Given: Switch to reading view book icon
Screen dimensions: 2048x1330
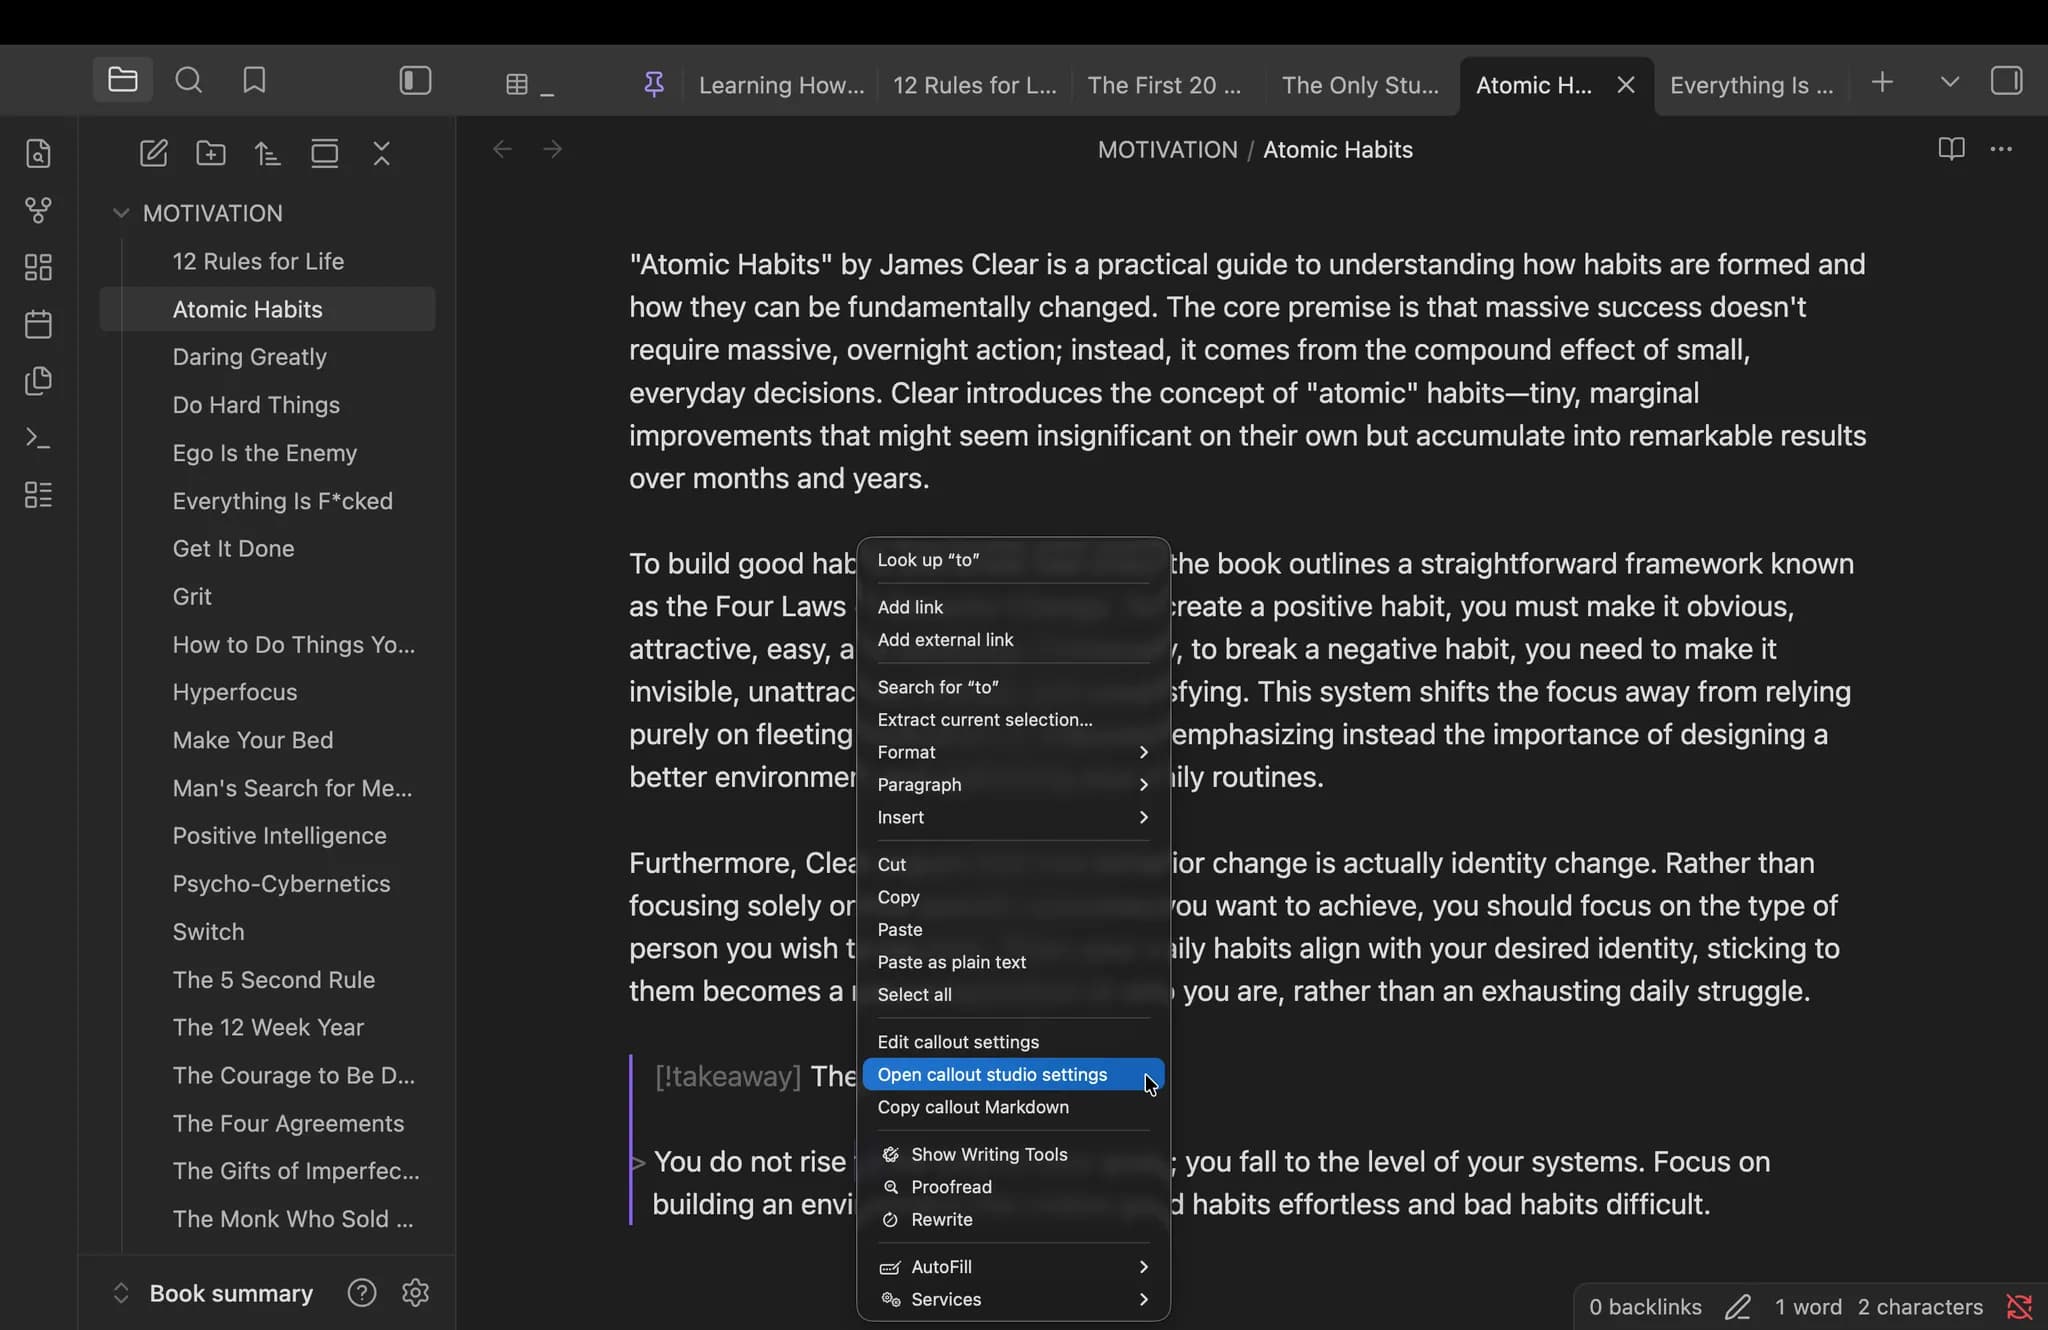Looking at the screenshot, I should (x=1951, y=149).
